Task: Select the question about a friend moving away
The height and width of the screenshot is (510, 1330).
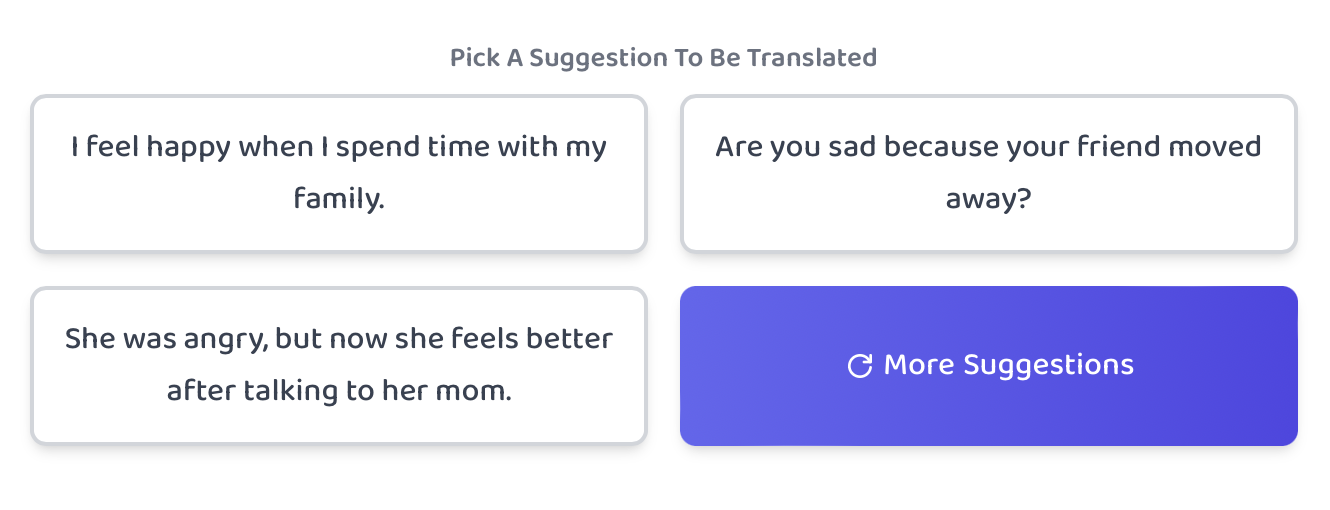Action: pos(988,173)
